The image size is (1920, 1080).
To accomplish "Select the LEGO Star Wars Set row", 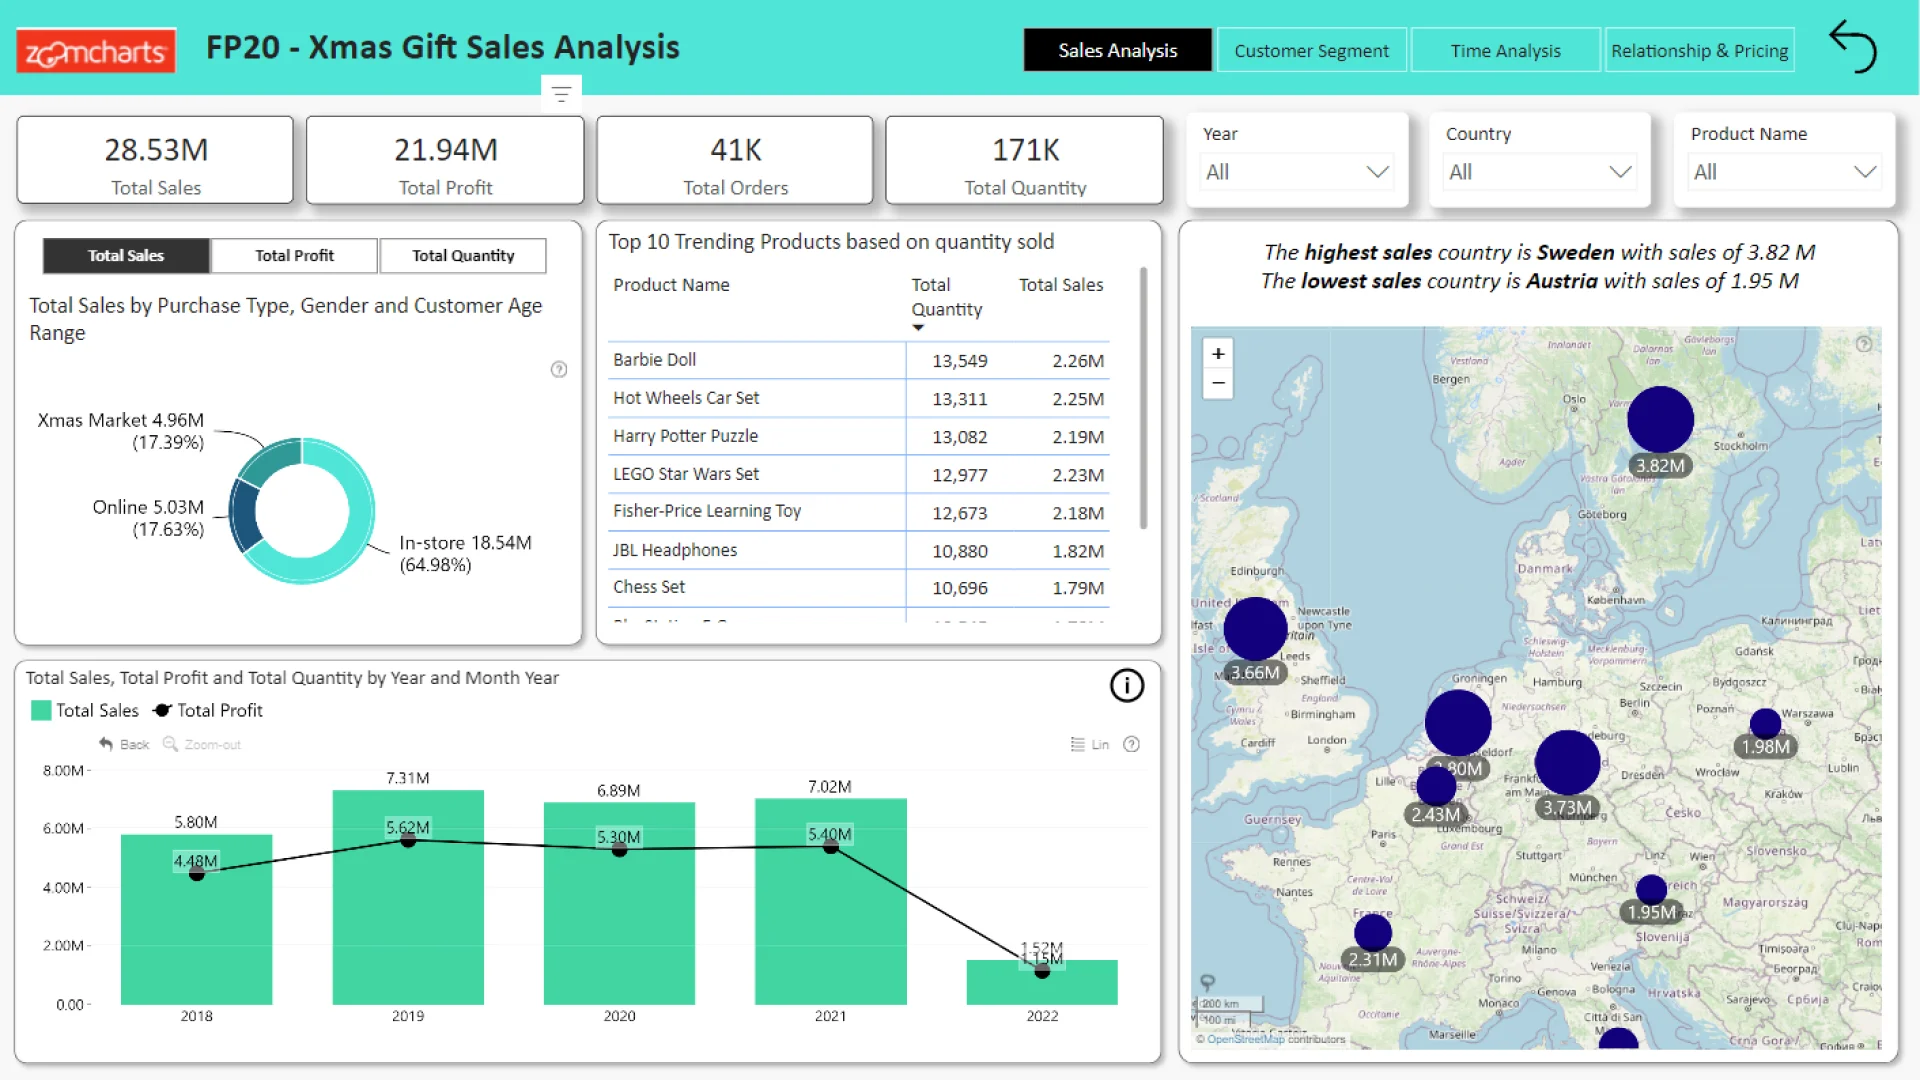I will (859, 474).
